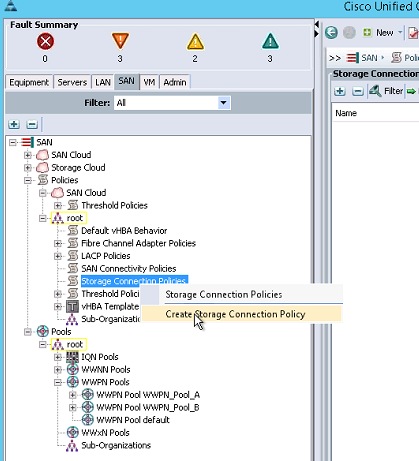The image size is (419, 461).
Task: Open the Admin tab
Action: click(x=175, y=82)
